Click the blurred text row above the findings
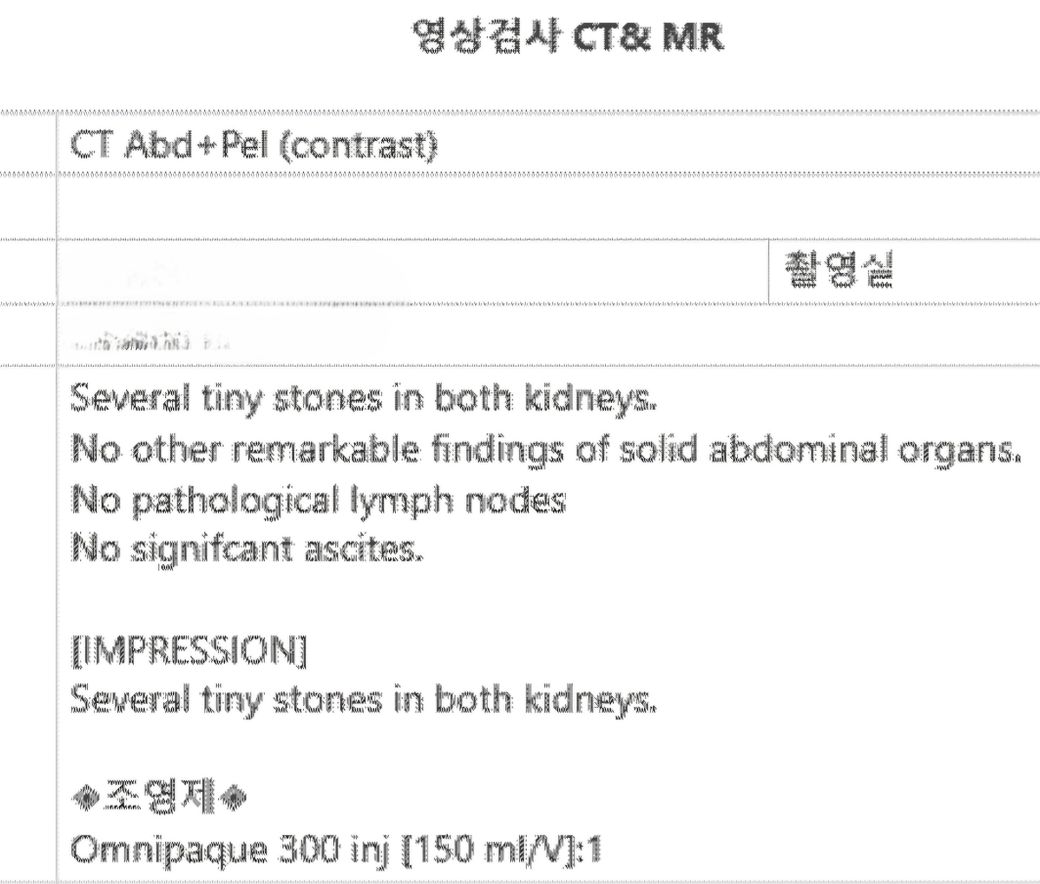 click(x=150, y=341)
